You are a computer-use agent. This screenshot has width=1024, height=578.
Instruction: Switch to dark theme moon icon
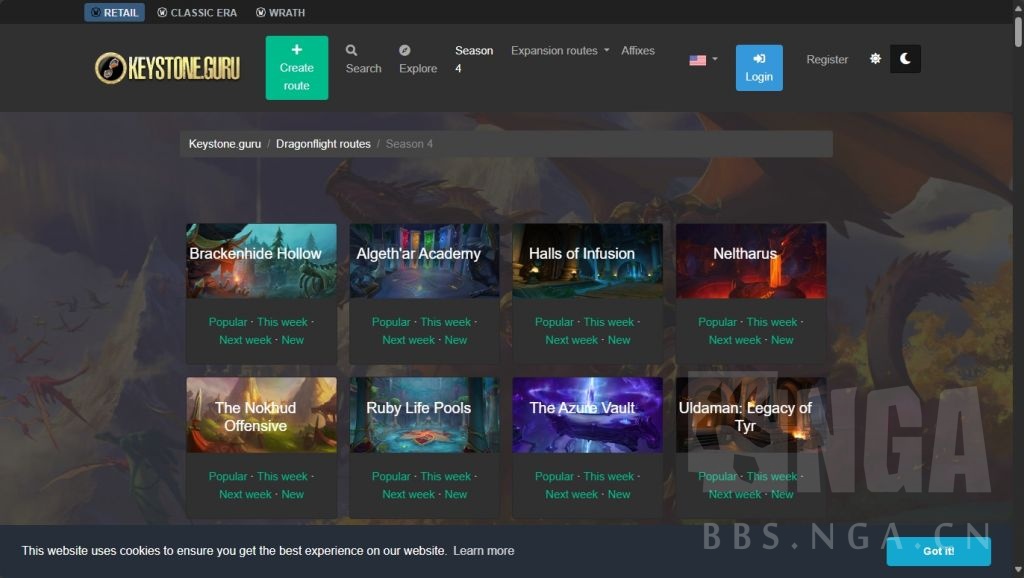(x=905, y=59)
